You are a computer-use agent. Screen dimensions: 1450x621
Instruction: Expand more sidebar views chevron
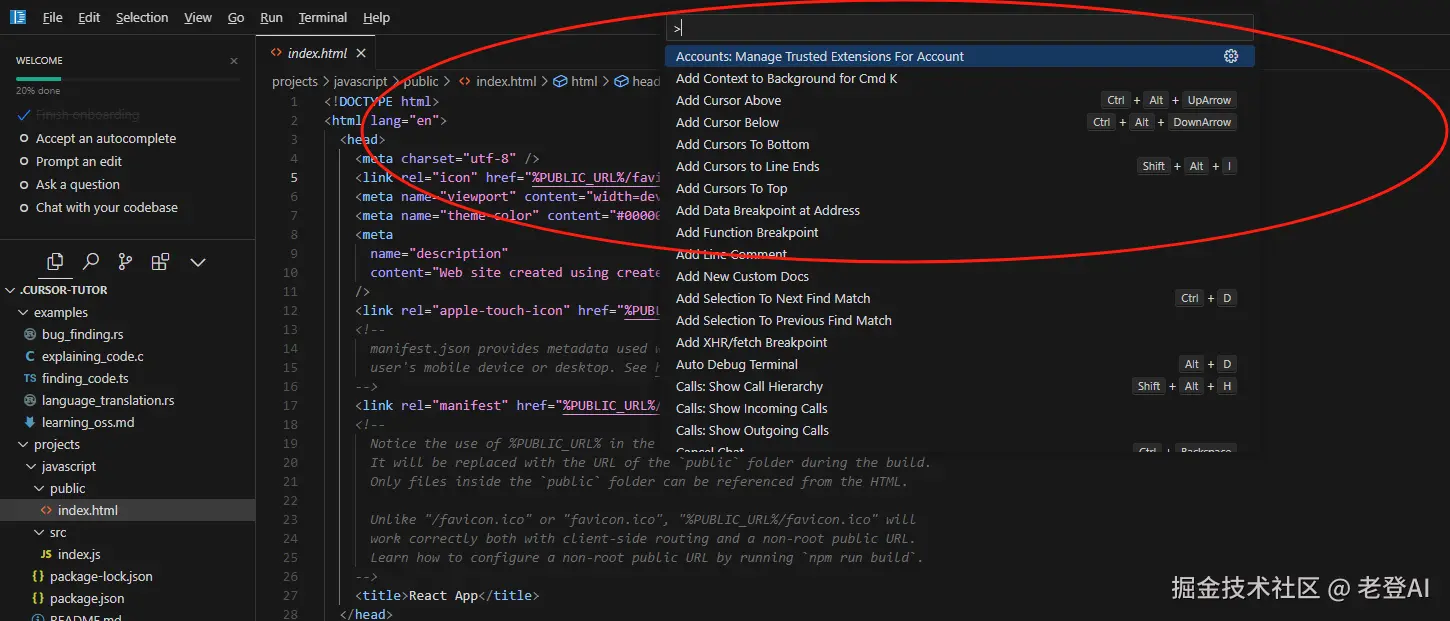coord(198,262)
